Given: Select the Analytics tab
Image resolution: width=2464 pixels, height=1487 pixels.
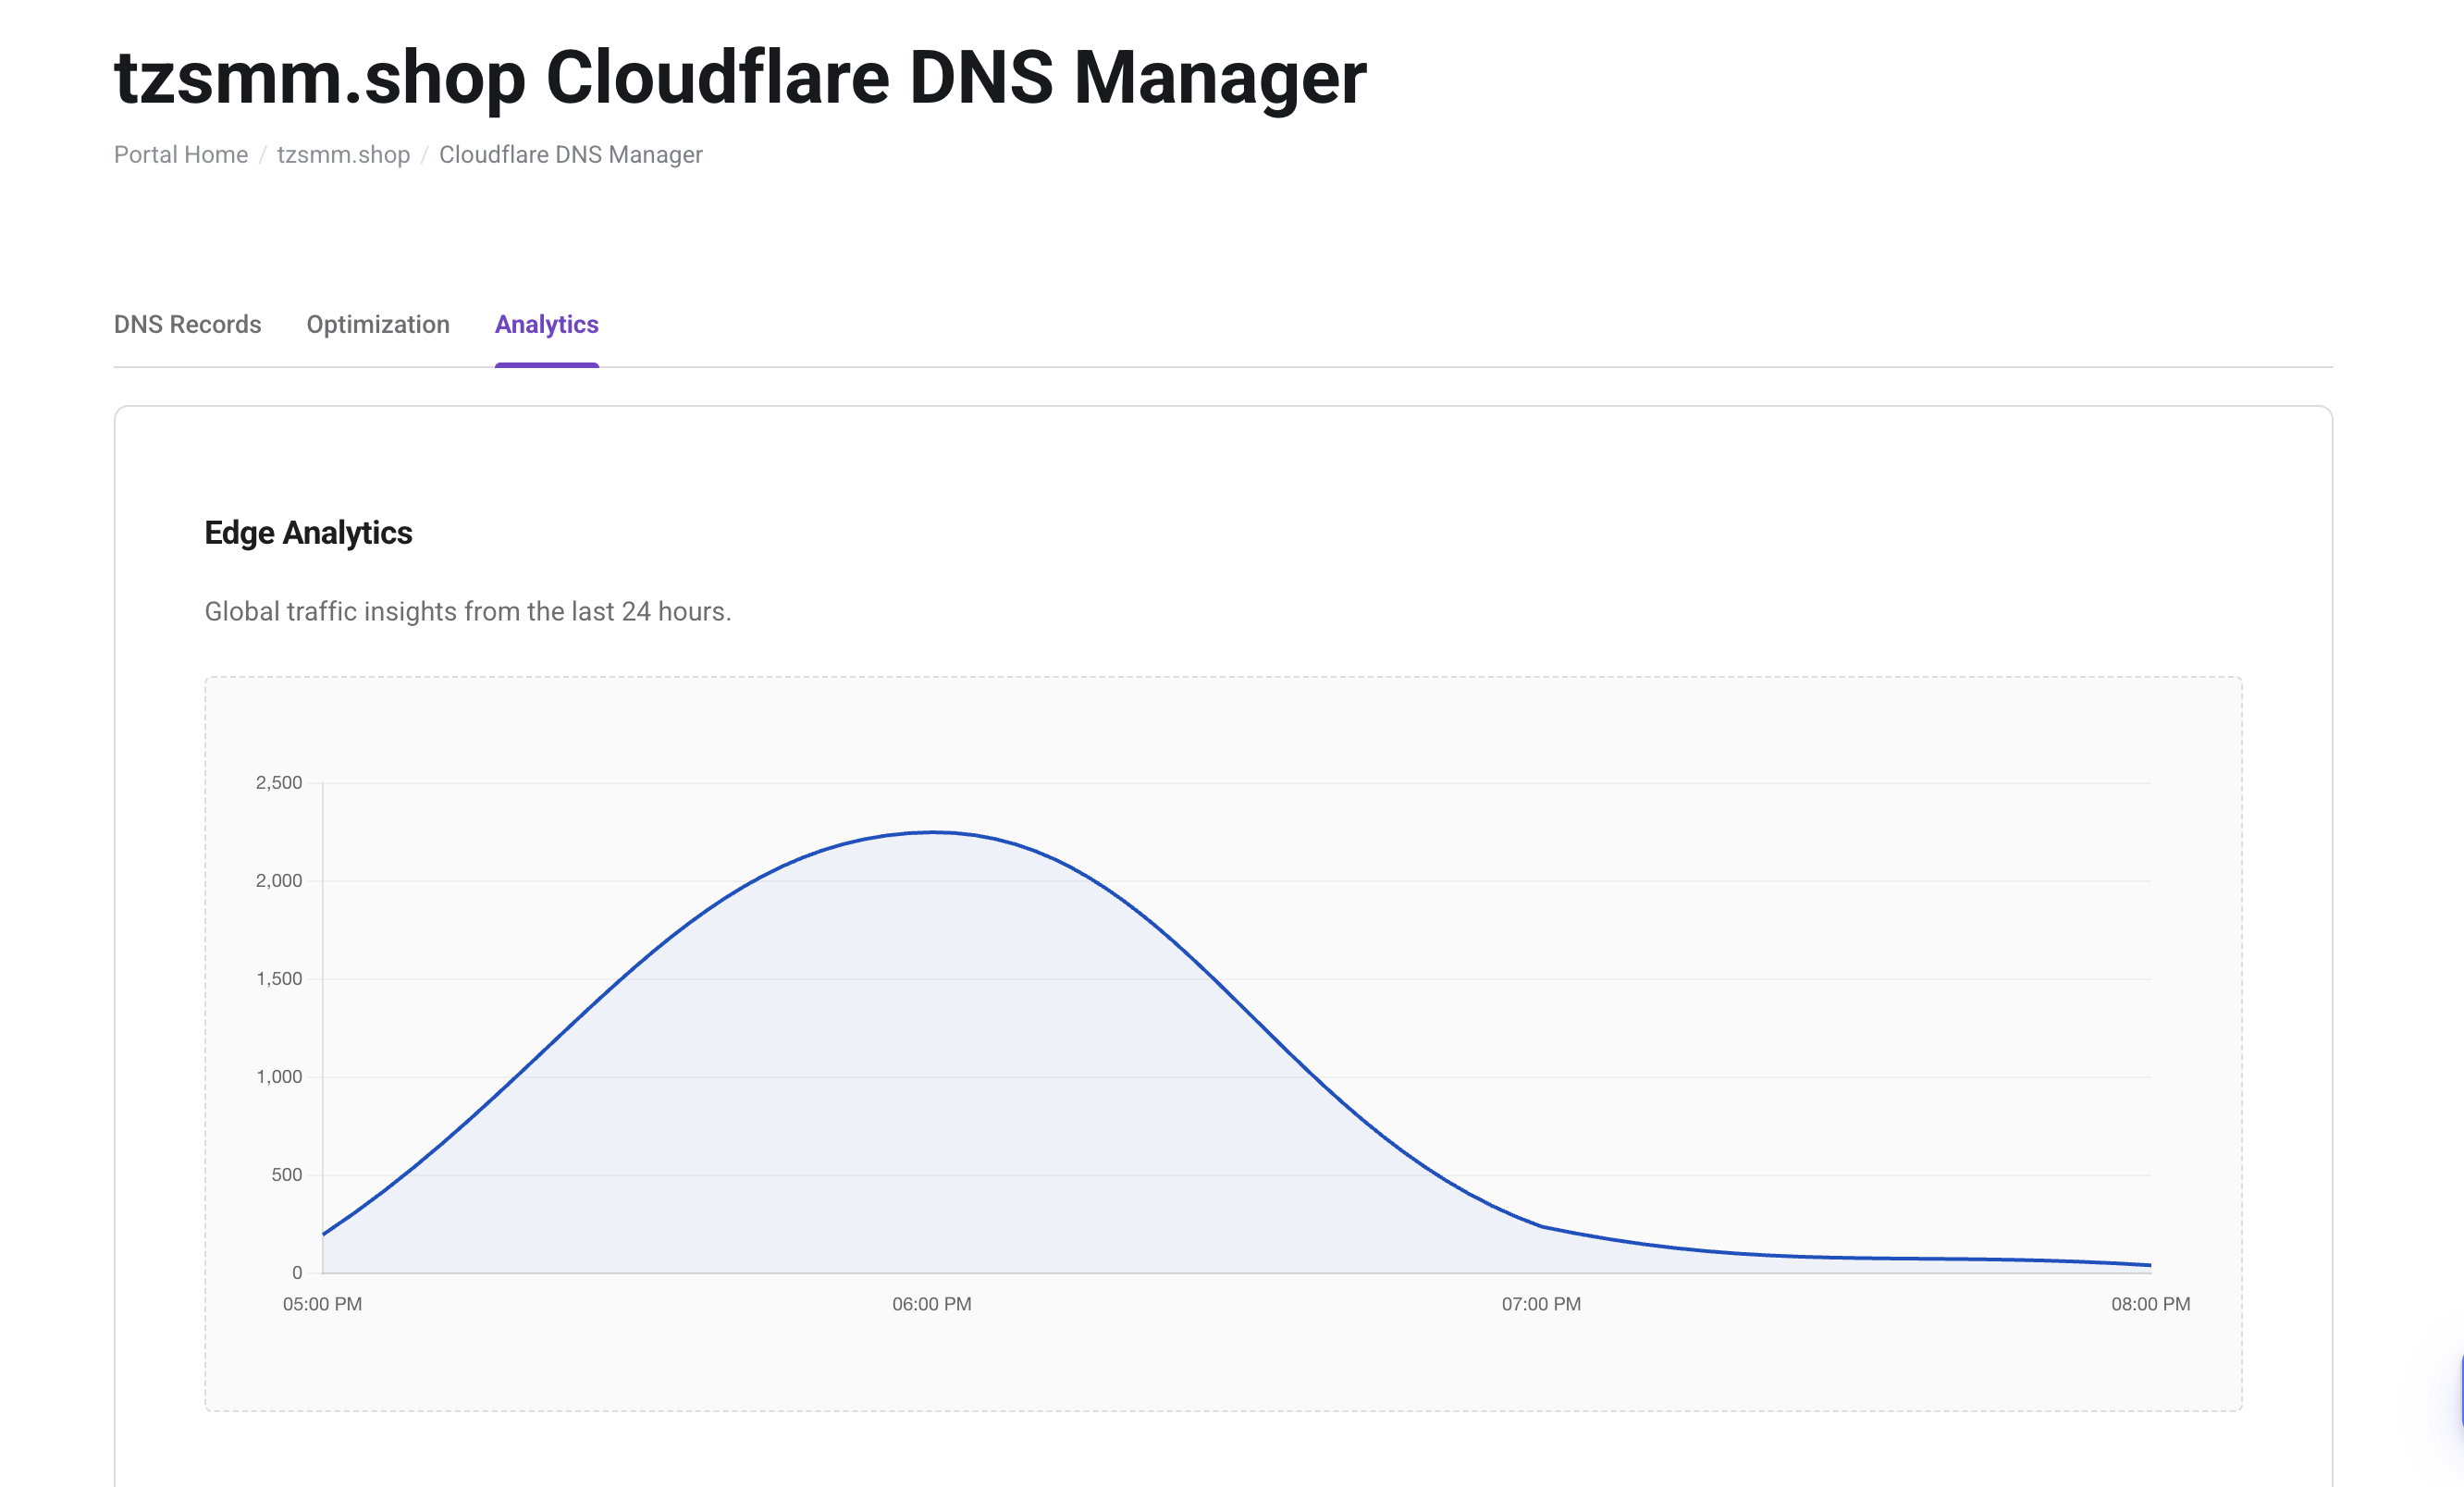Looking at the screenshot, I should tap(546, 325).
